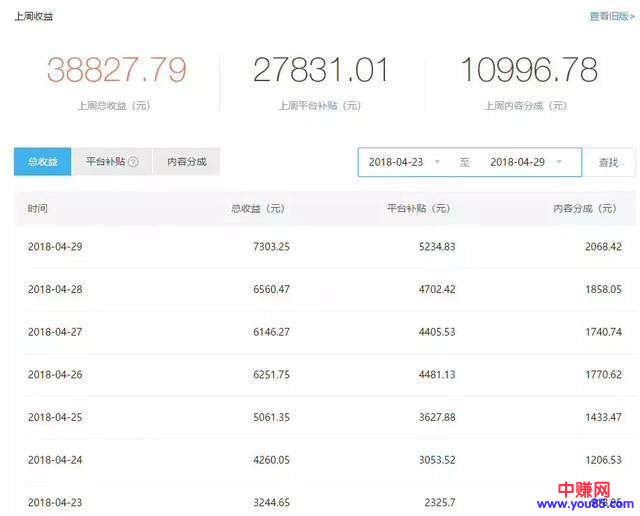
Task: Click the weekly total 38827.79 figure
Action: pyautogui.click(x=117, y=71)
